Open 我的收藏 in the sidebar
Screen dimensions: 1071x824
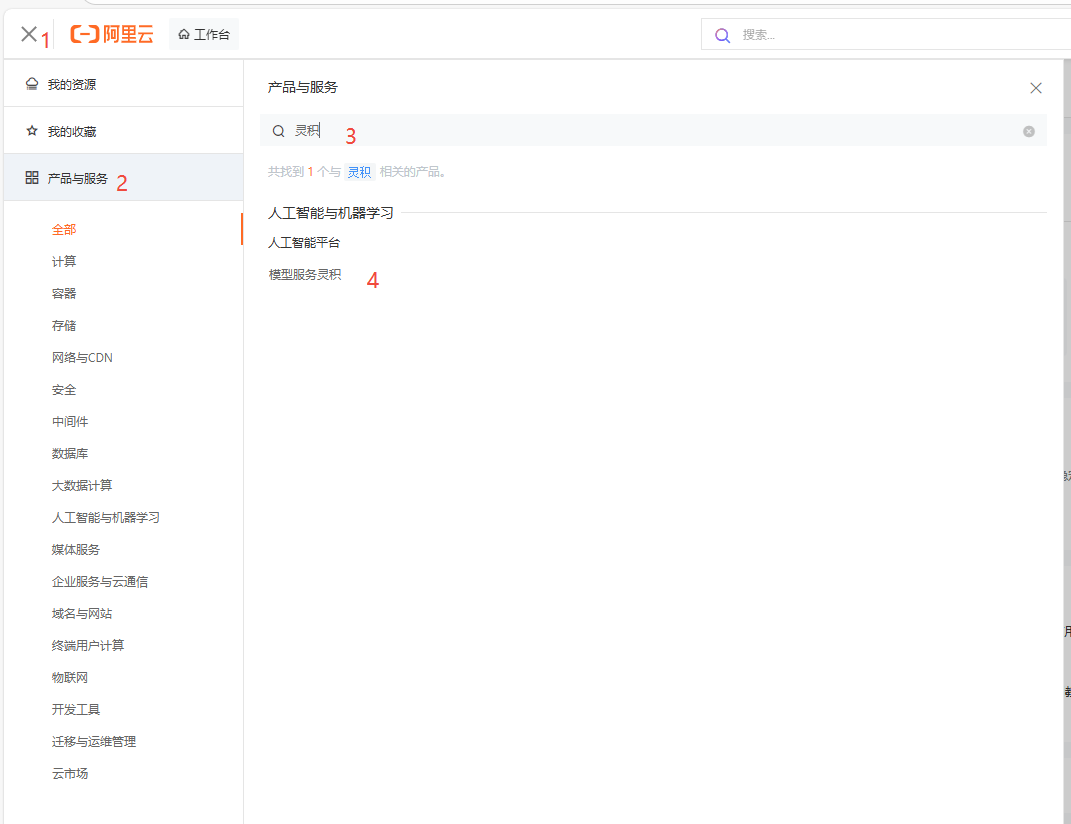coord(124,131)
